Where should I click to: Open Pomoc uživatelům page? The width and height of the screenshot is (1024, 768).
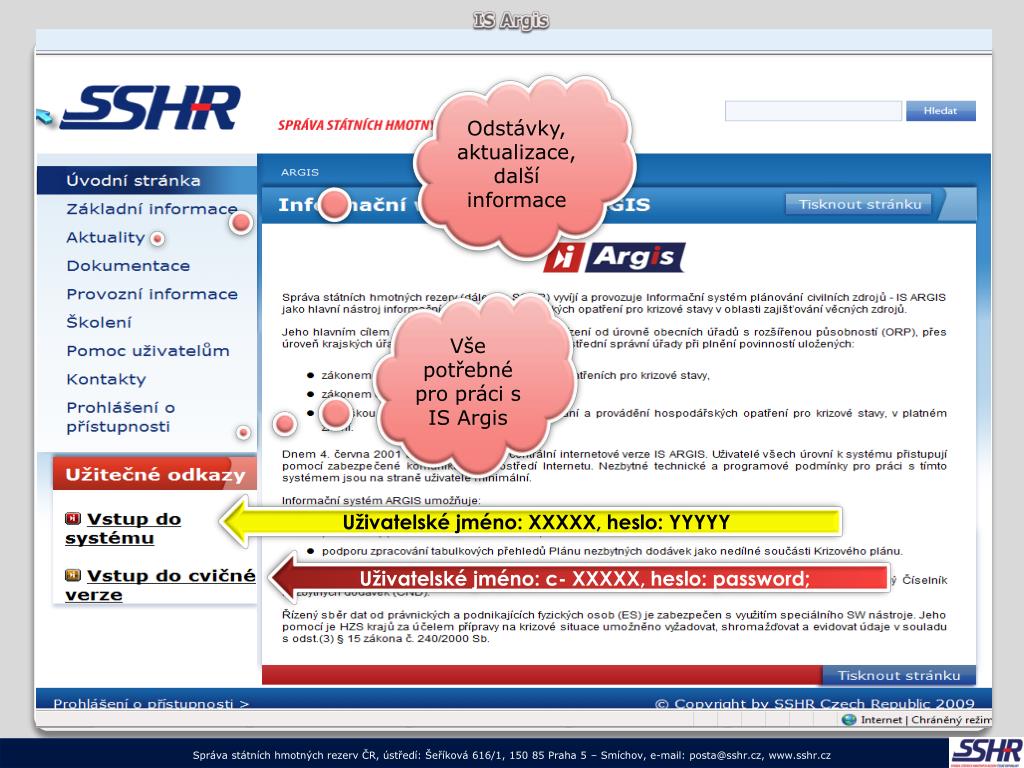(x=148, y=351)
